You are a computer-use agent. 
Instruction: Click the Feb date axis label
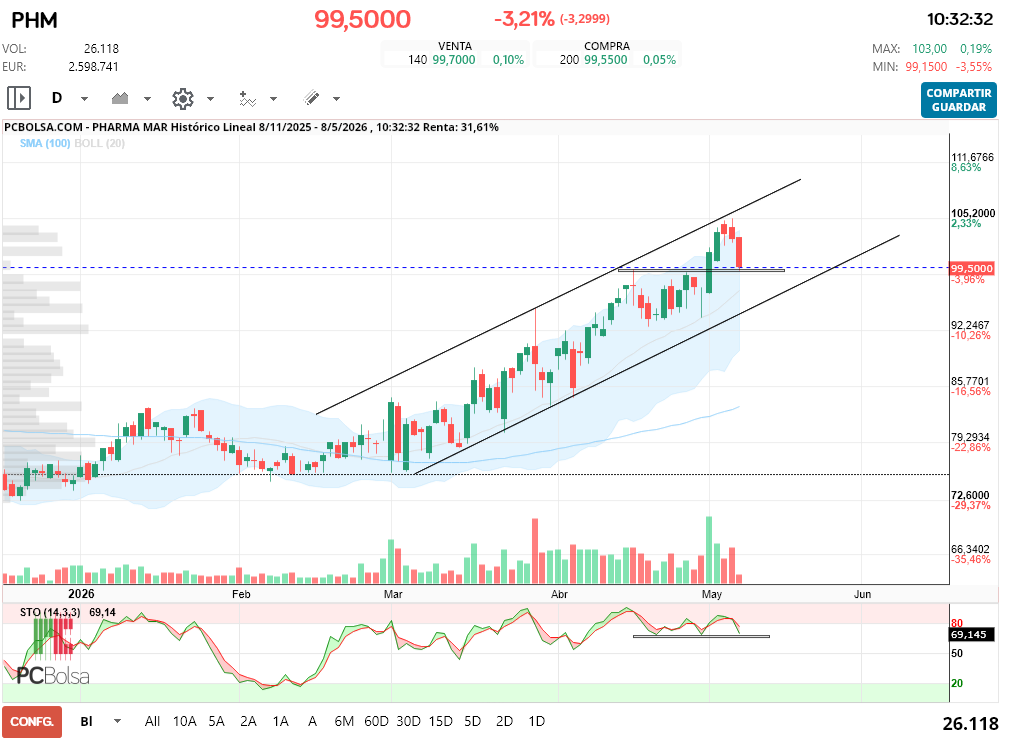point(241,594)
